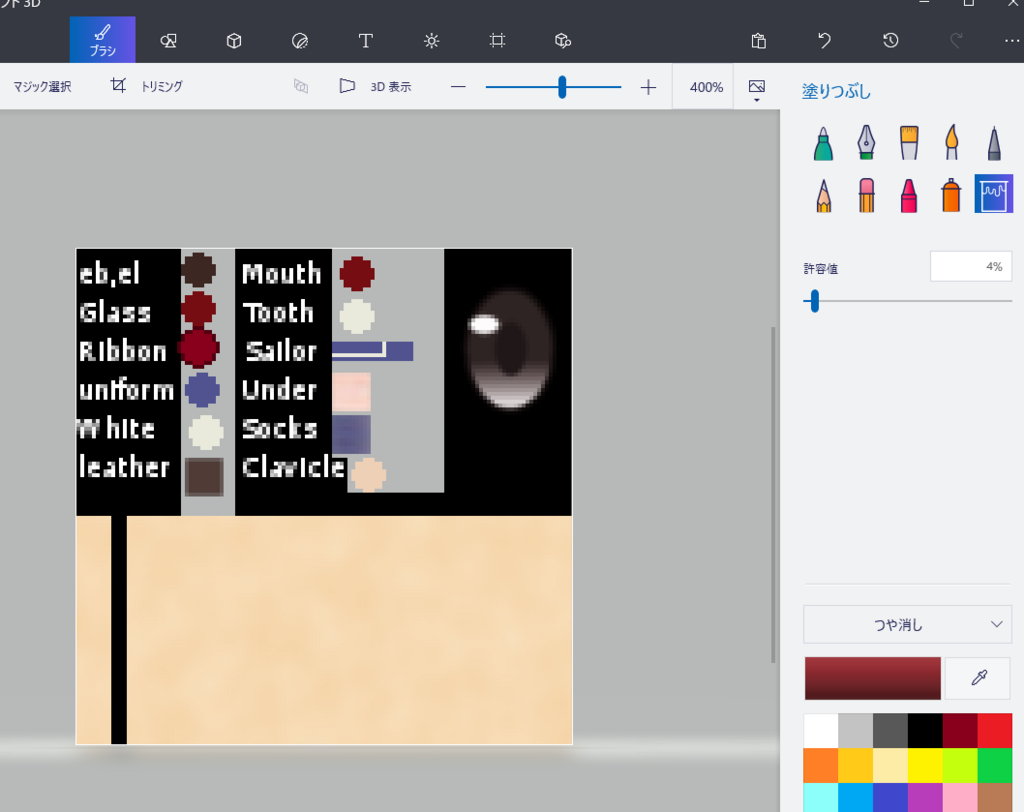
Task: Open the material つや消し dropdown
Action: point(907,625)
